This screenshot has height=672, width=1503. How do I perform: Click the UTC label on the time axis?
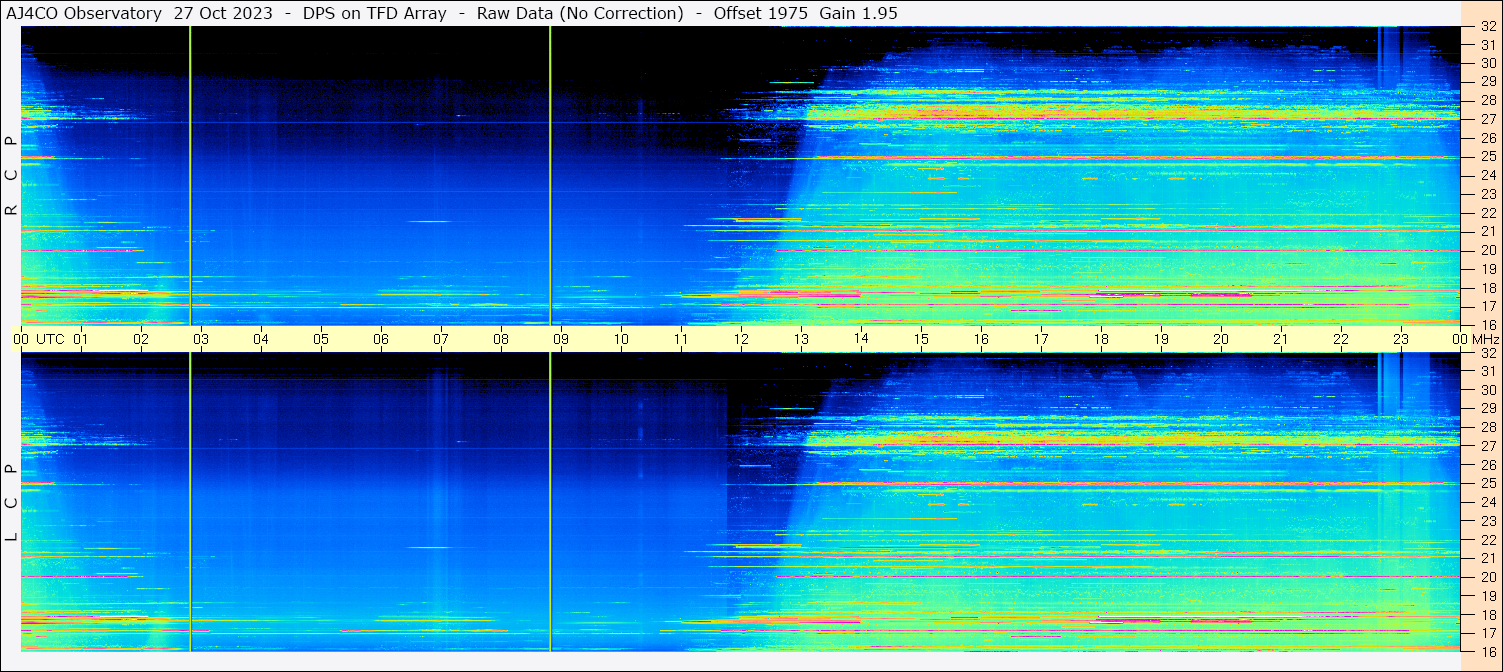click(51, 339)
